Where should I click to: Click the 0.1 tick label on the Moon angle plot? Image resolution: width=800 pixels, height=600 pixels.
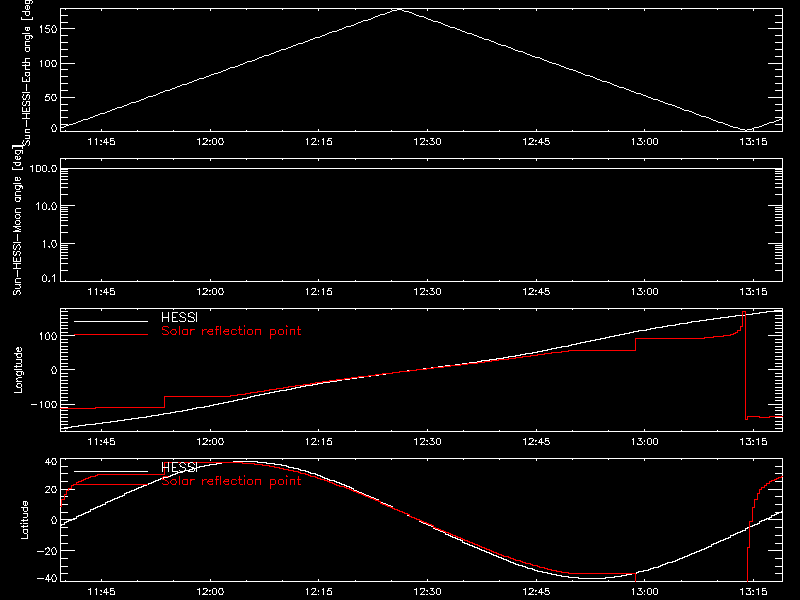point(49,279)
